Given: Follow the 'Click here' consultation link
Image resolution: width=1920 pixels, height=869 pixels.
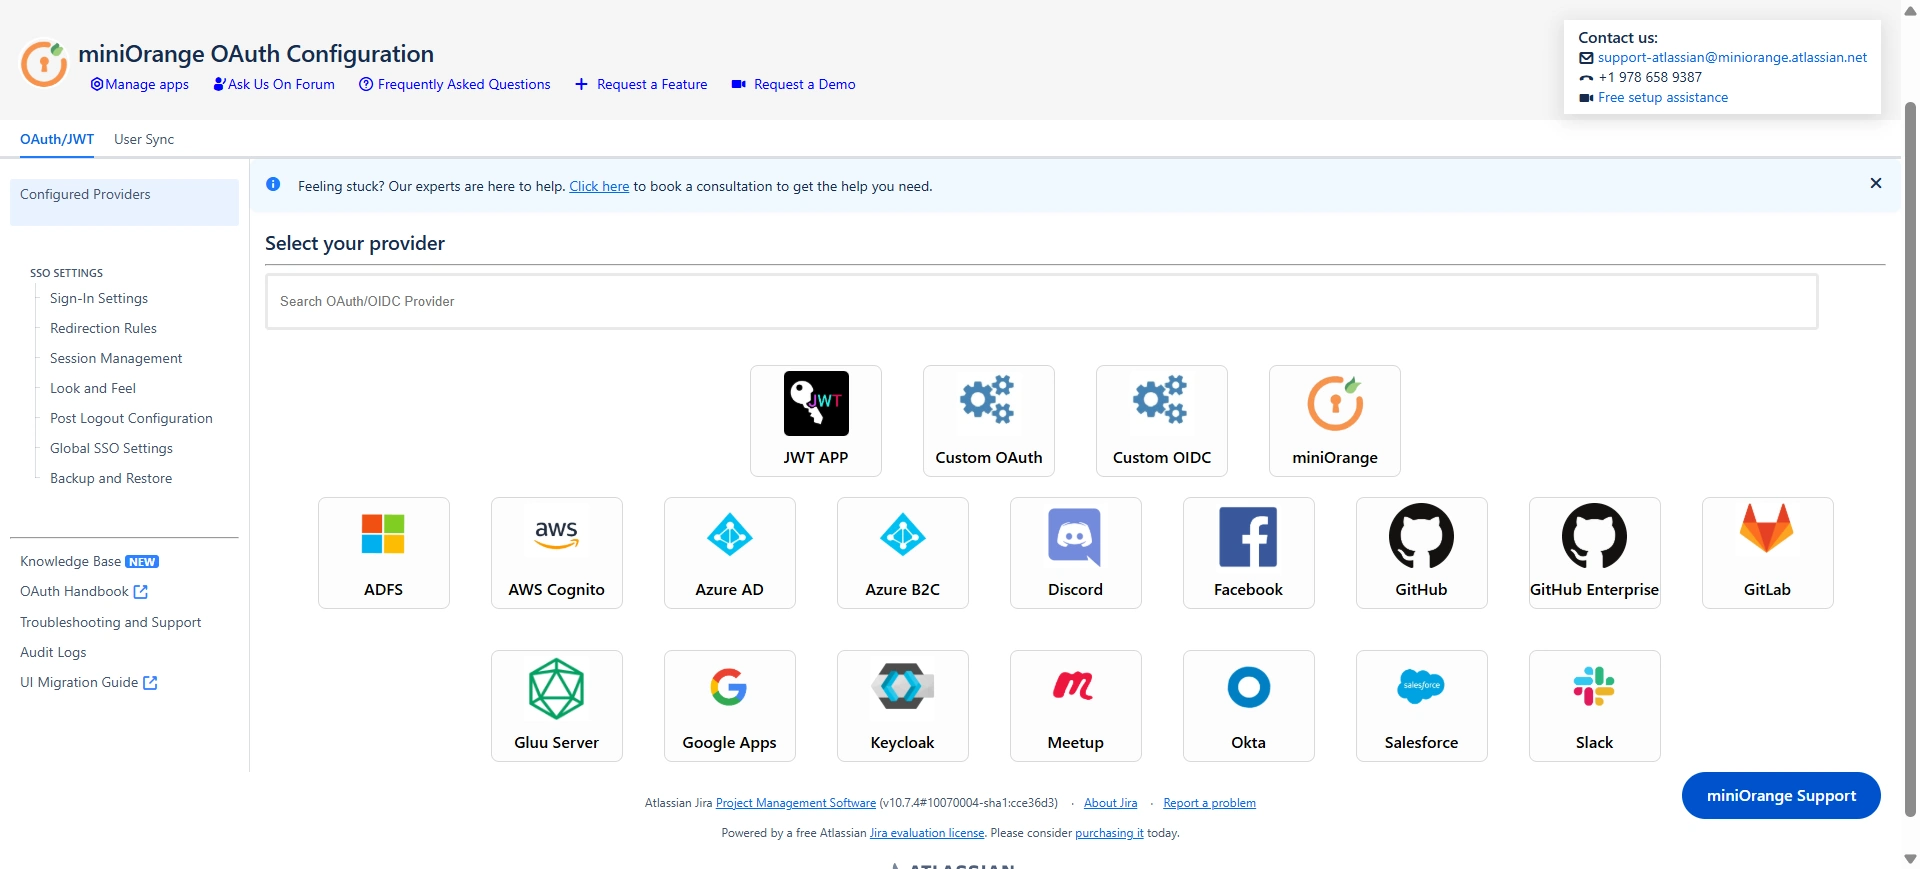Looking at the screenshot, I should click(x=599, y=186).
